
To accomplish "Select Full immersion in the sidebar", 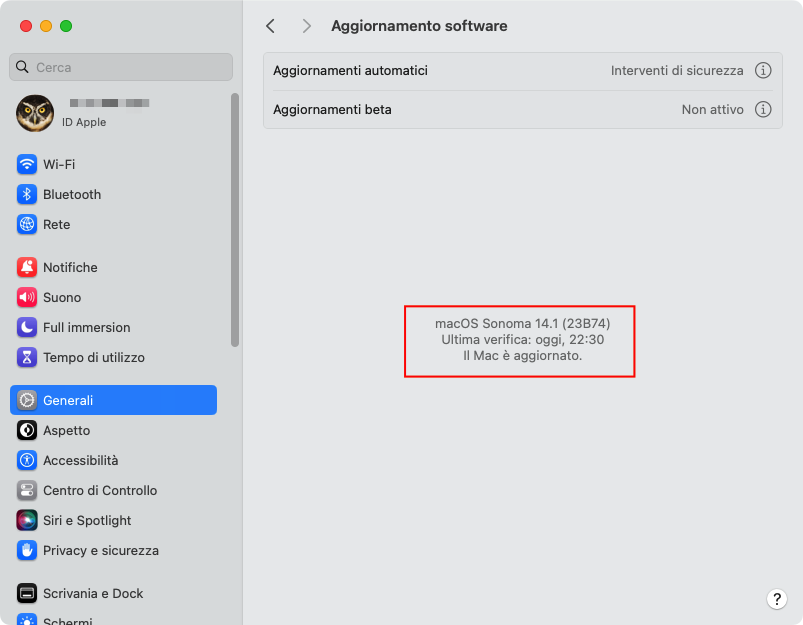I will point(114,327).
